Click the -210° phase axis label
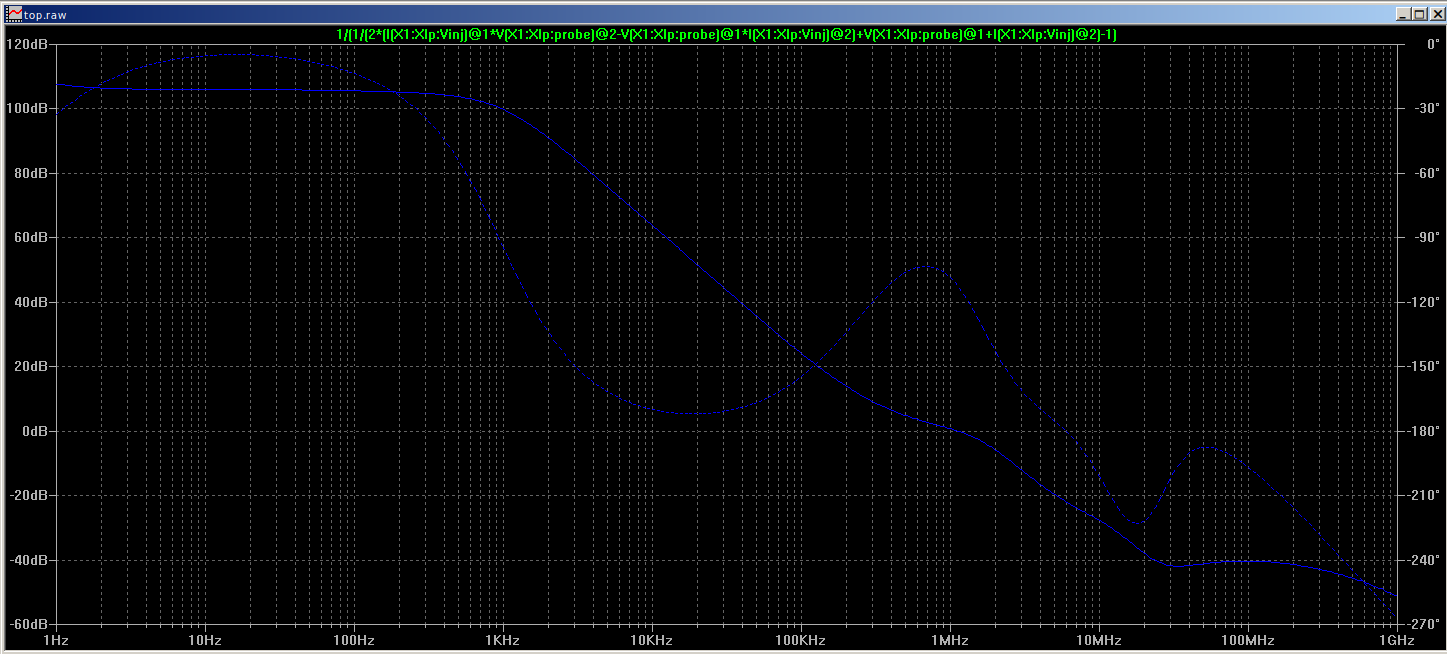1447x654 pixels. click(1421, 495)
